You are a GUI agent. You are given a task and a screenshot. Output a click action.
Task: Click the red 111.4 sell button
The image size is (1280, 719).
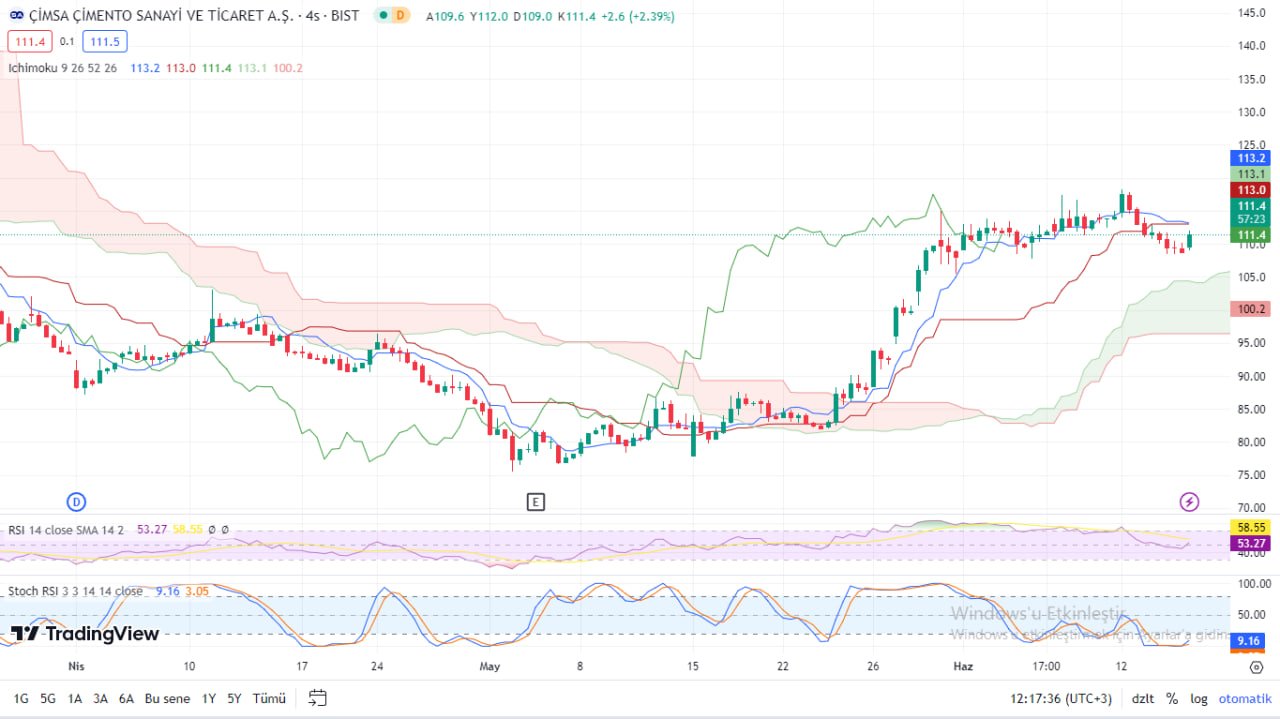pyautogui.click(x=31, y=41)
